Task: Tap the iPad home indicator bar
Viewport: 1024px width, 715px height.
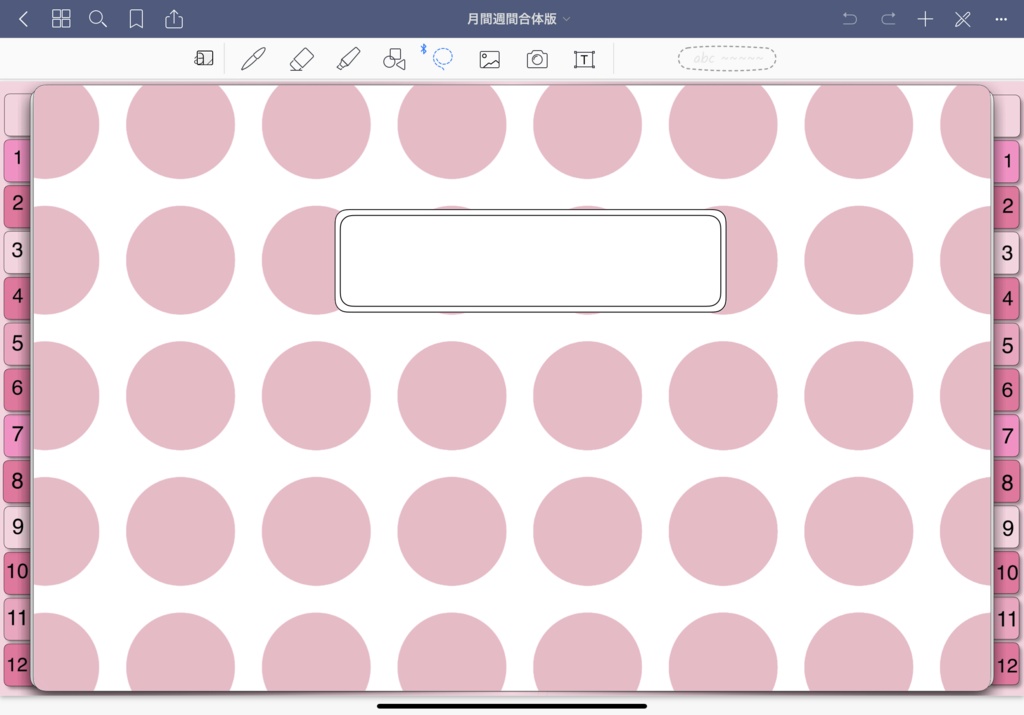Action: (512, 706)
